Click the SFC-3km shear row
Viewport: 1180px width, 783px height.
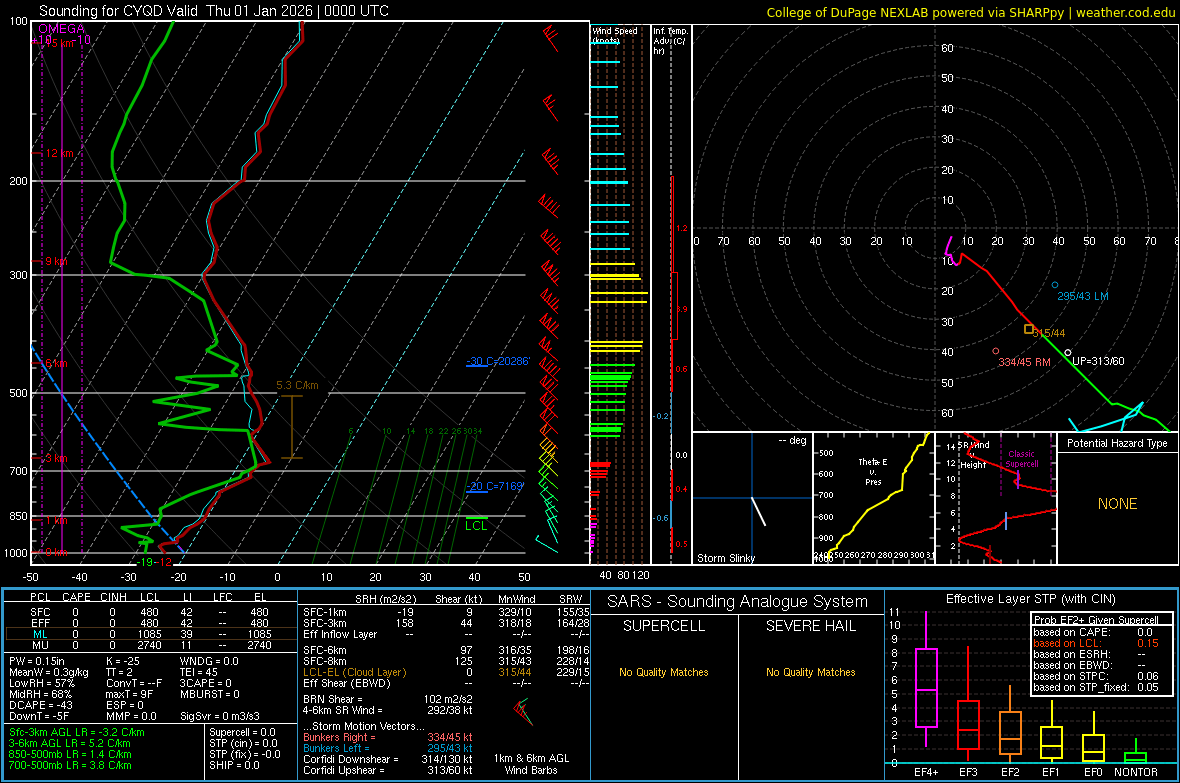(446, 623)
